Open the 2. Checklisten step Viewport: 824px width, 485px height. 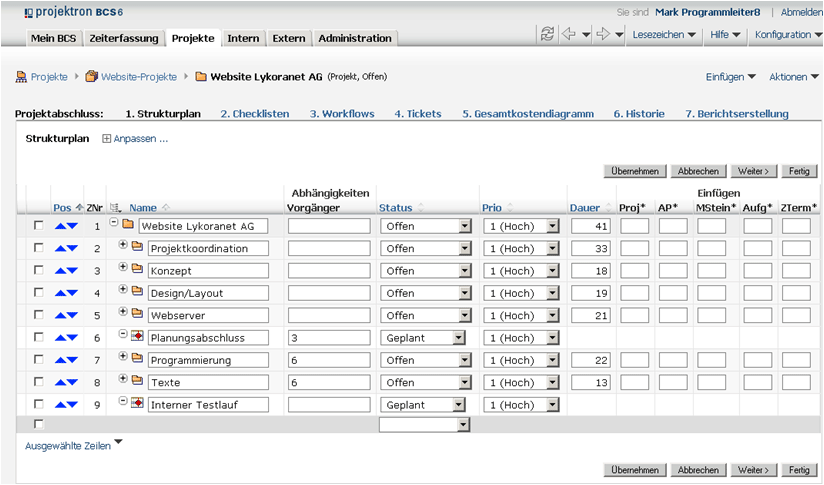[x=255, y=114]
